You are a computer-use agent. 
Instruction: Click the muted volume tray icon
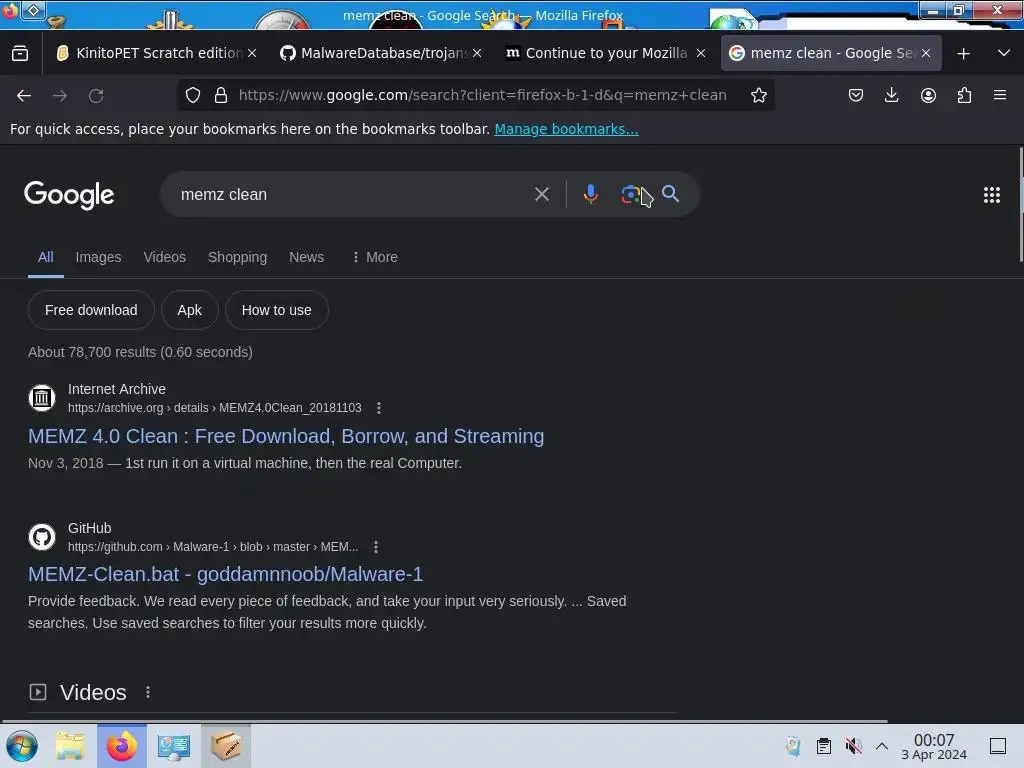(x=853, y=746)
